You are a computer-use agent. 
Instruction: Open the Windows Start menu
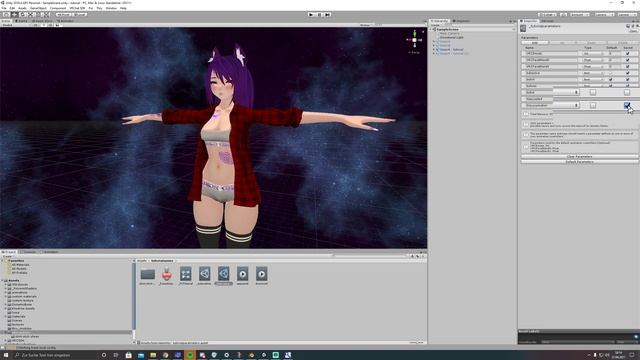[x=6, y=355]
